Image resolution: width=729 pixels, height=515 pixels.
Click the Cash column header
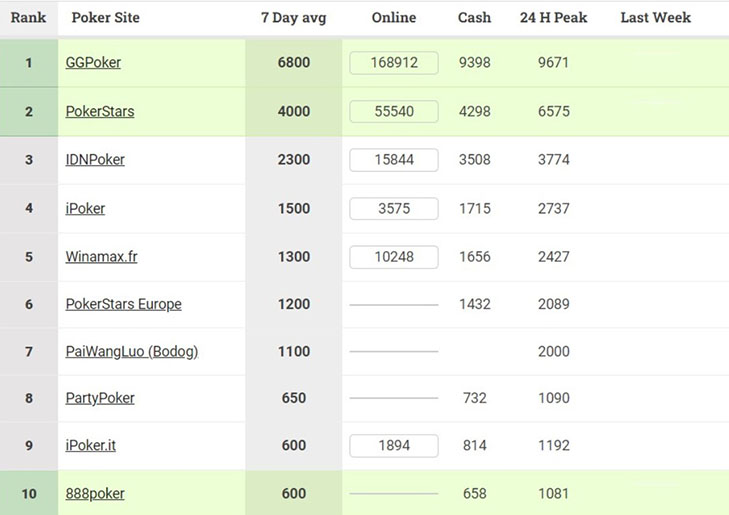point(474,18)
